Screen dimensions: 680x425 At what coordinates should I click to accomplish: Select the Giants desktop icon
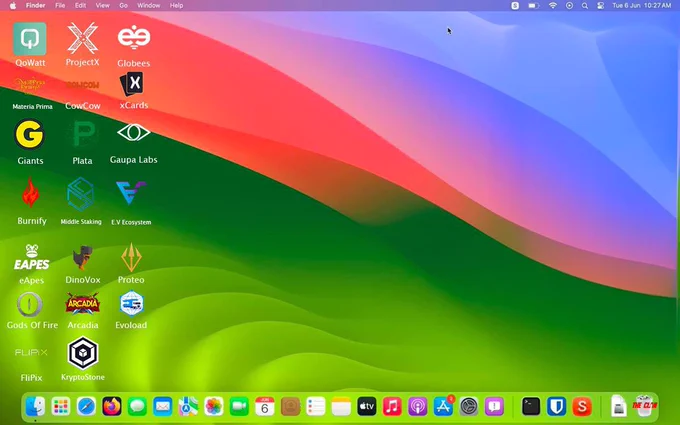point(29,134)
